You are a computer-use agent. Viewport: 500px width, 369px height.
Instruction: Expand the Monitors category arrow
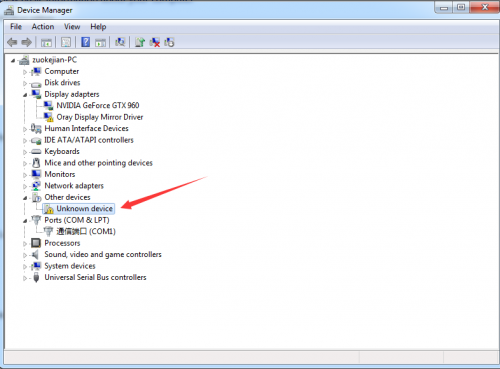(x=25, y=175)
